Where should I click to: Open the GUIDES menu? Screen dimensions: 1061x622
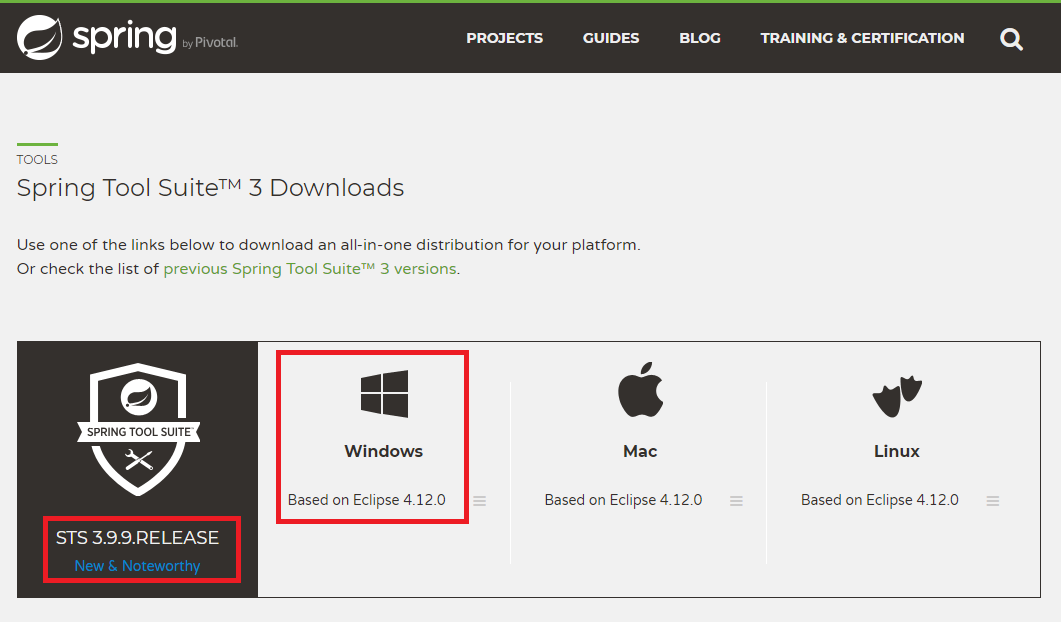pyautogui.click(x=611, y=38)
